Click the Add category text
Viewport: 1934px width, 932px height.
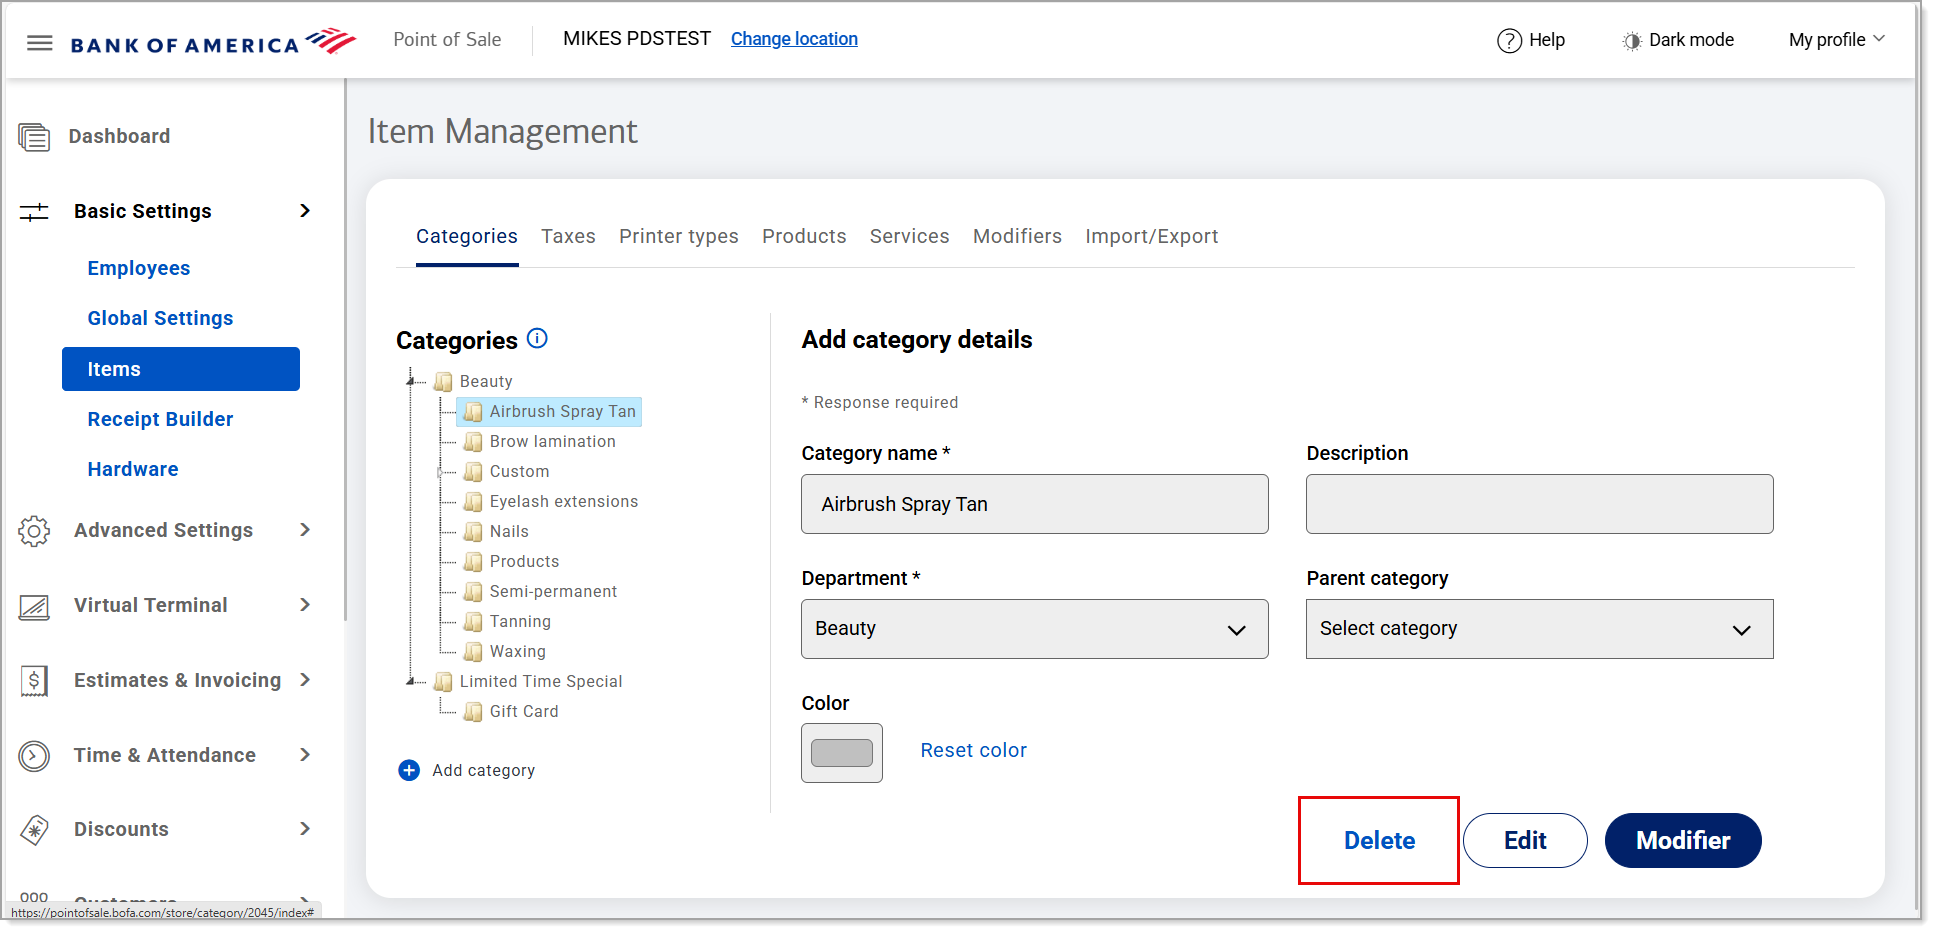483,771
